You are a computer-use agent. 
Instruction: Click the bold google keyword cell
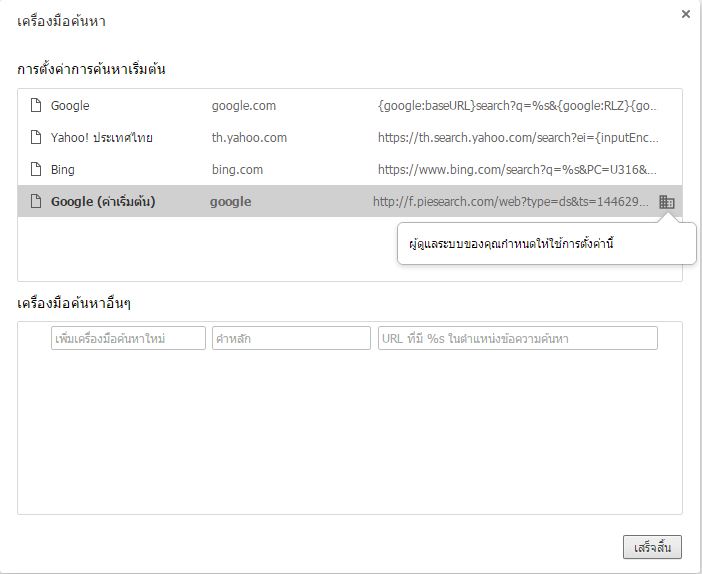(x=231, y=202)
